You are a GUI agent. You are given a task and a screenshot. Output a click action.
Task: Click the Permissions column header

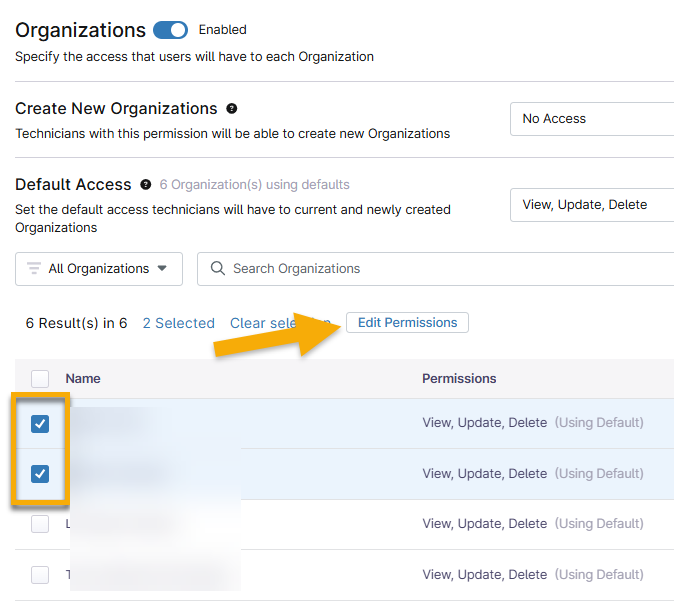point(459,378)
